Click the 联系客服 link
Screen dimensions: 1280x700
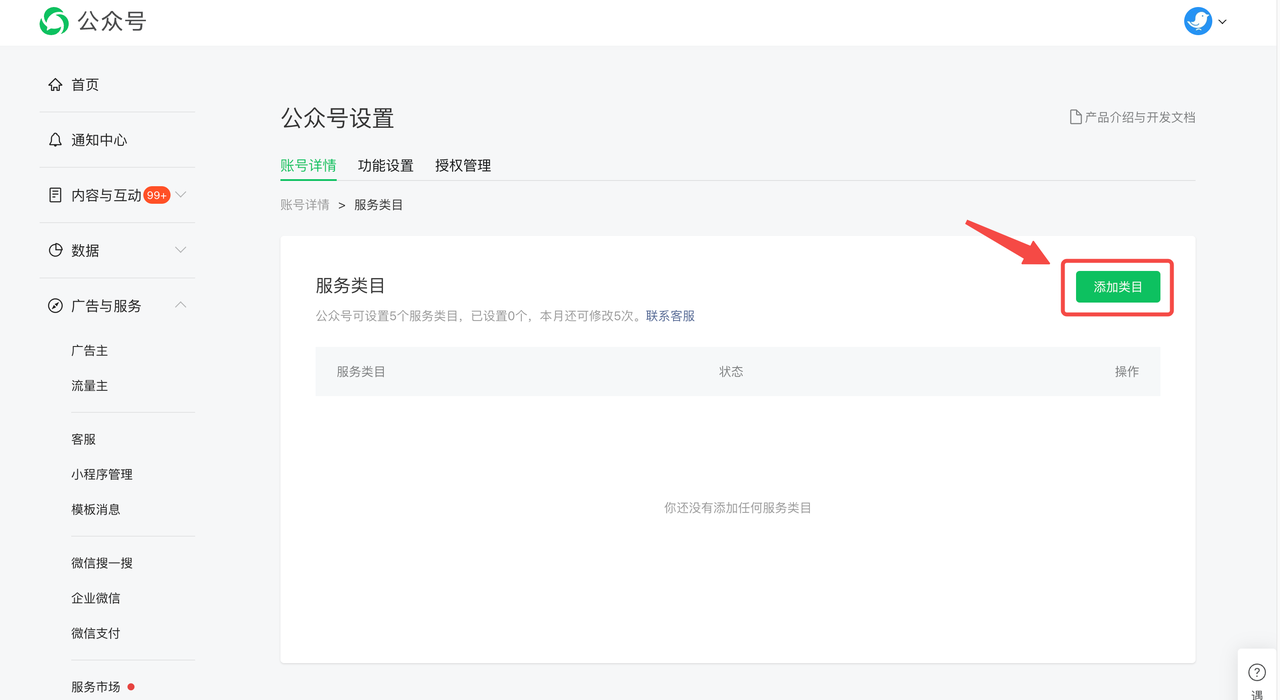(x=670, y=316)
